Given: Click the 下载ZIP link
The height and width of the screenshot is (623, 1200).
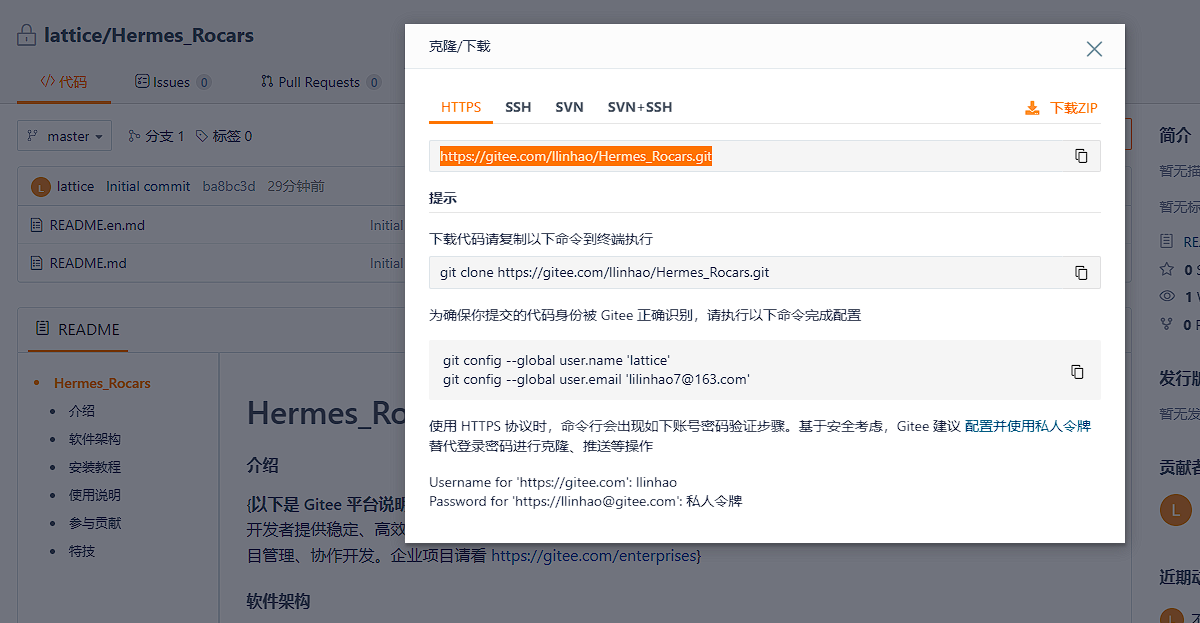Looking at the screenshot, I should click(1074, 108).
